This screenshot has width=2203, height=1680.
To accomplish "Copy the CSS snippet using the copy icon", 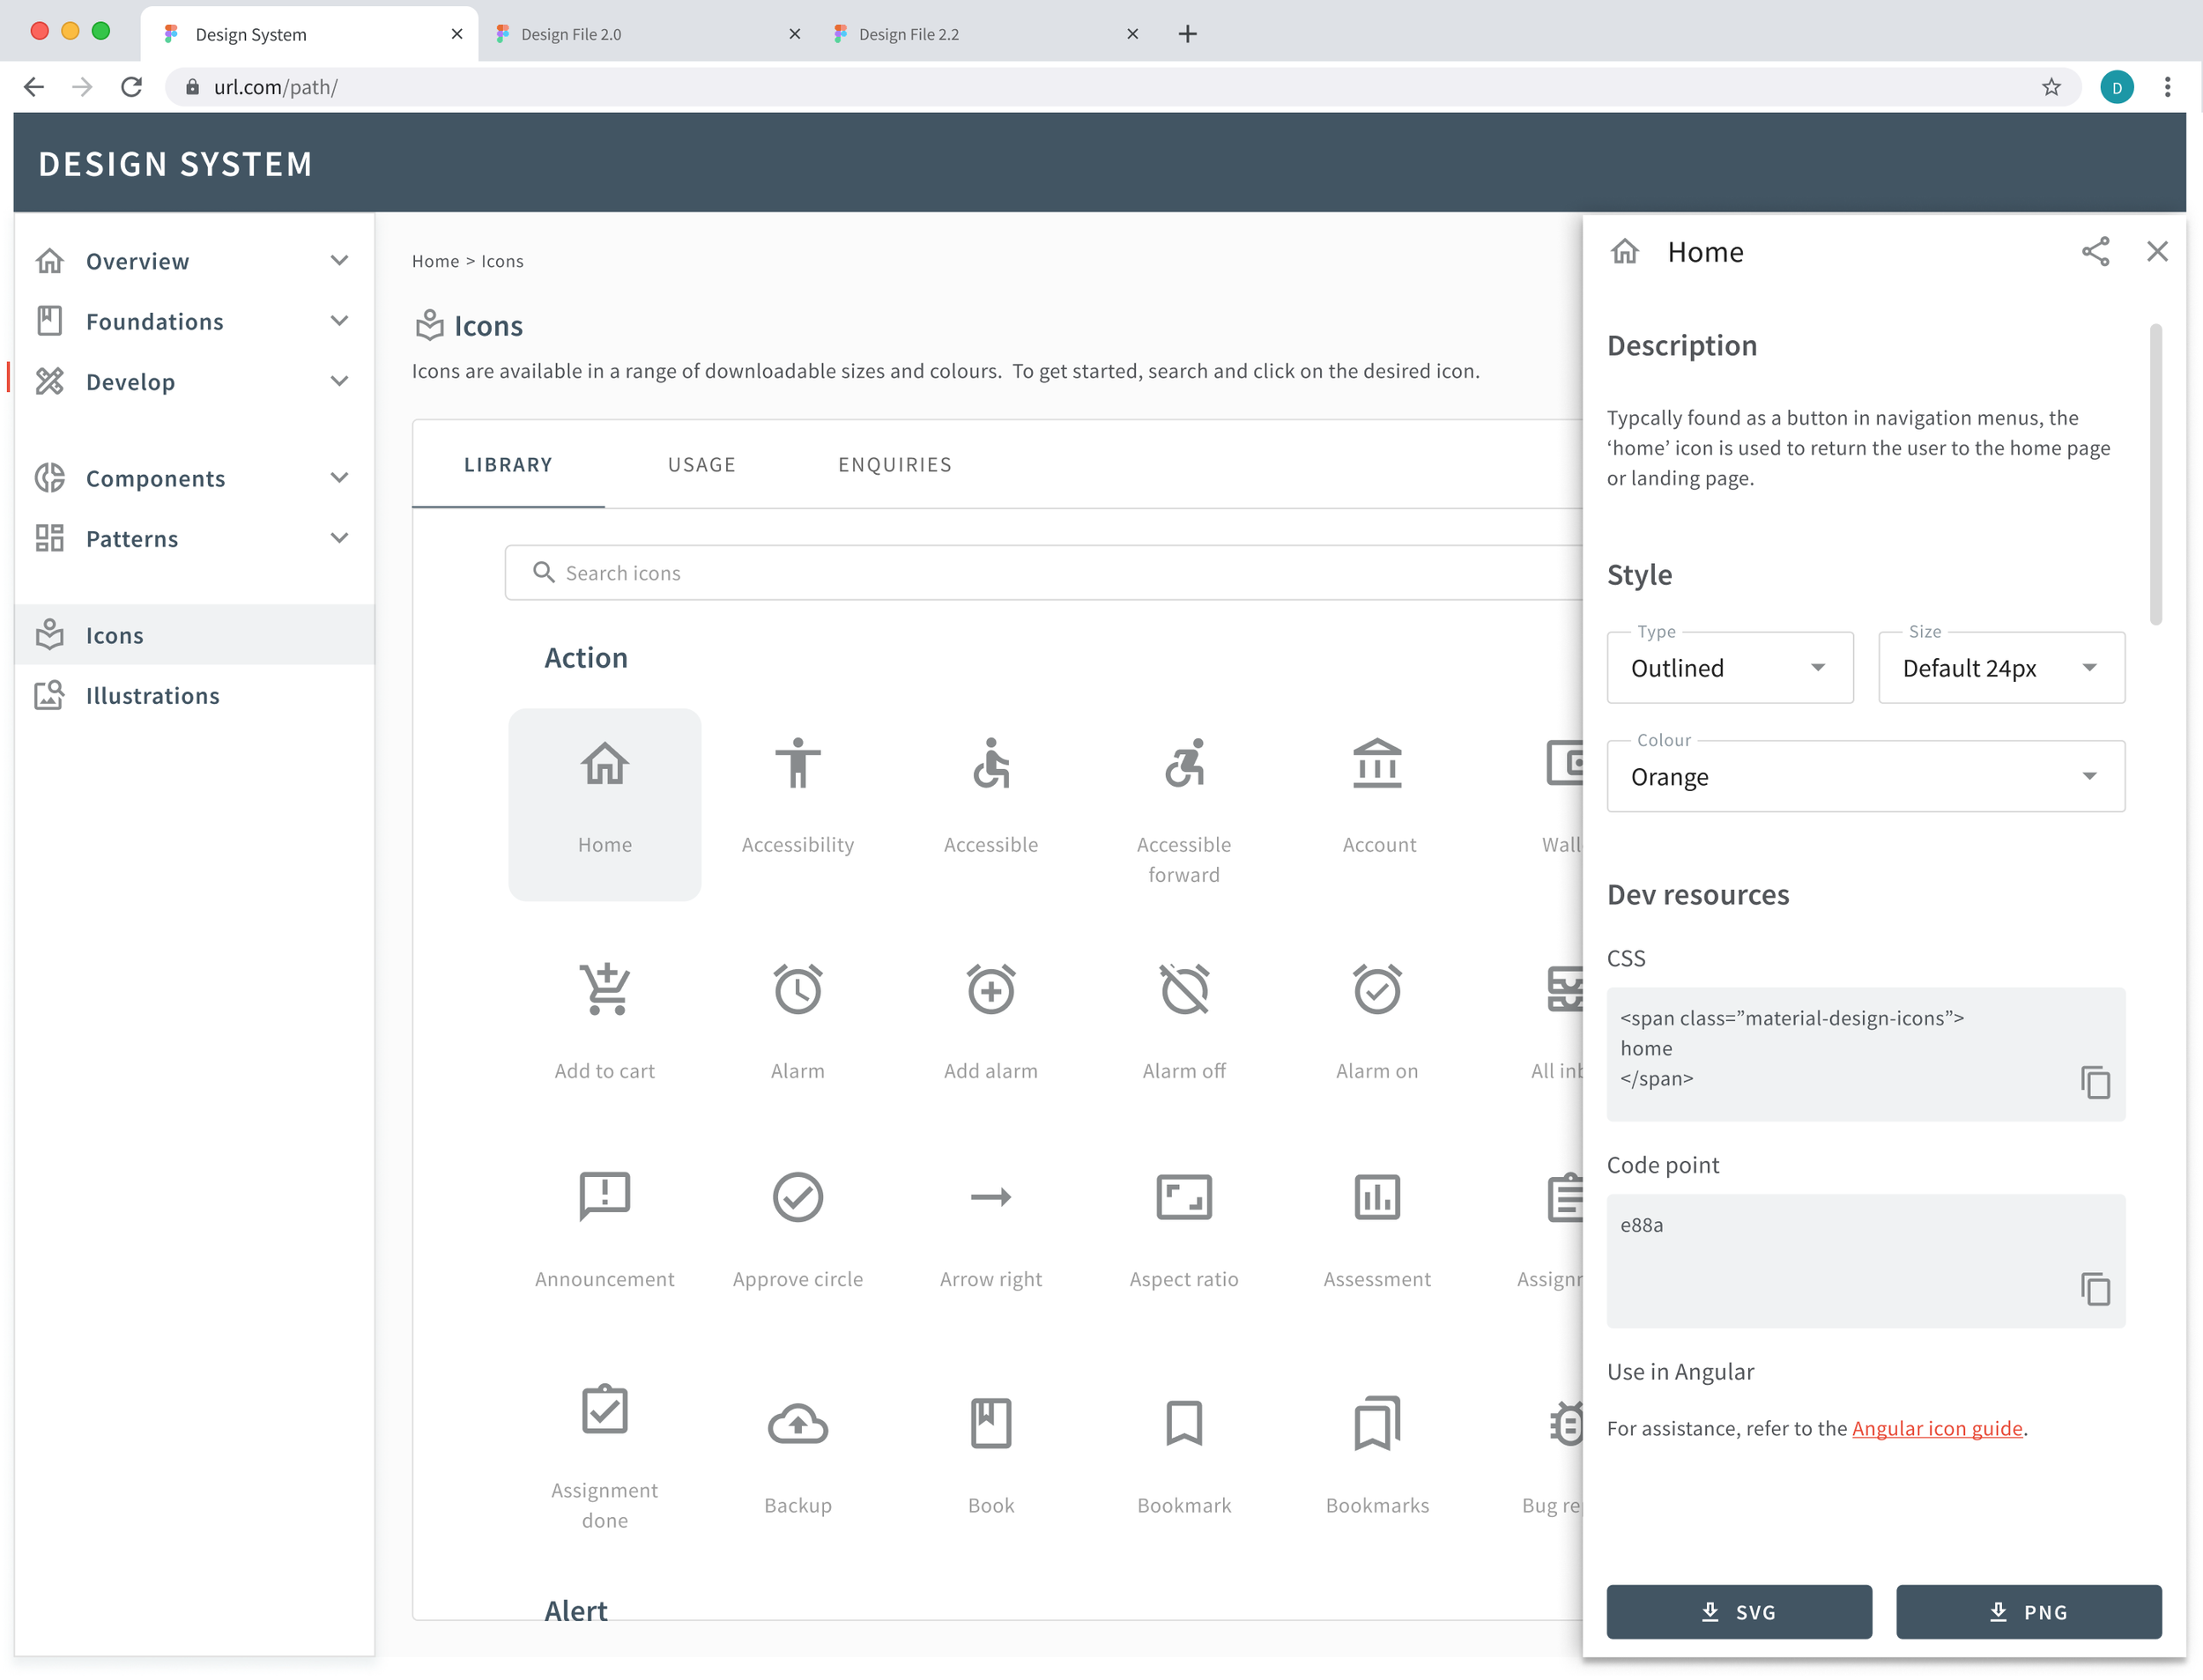I will [2096, 1083].
